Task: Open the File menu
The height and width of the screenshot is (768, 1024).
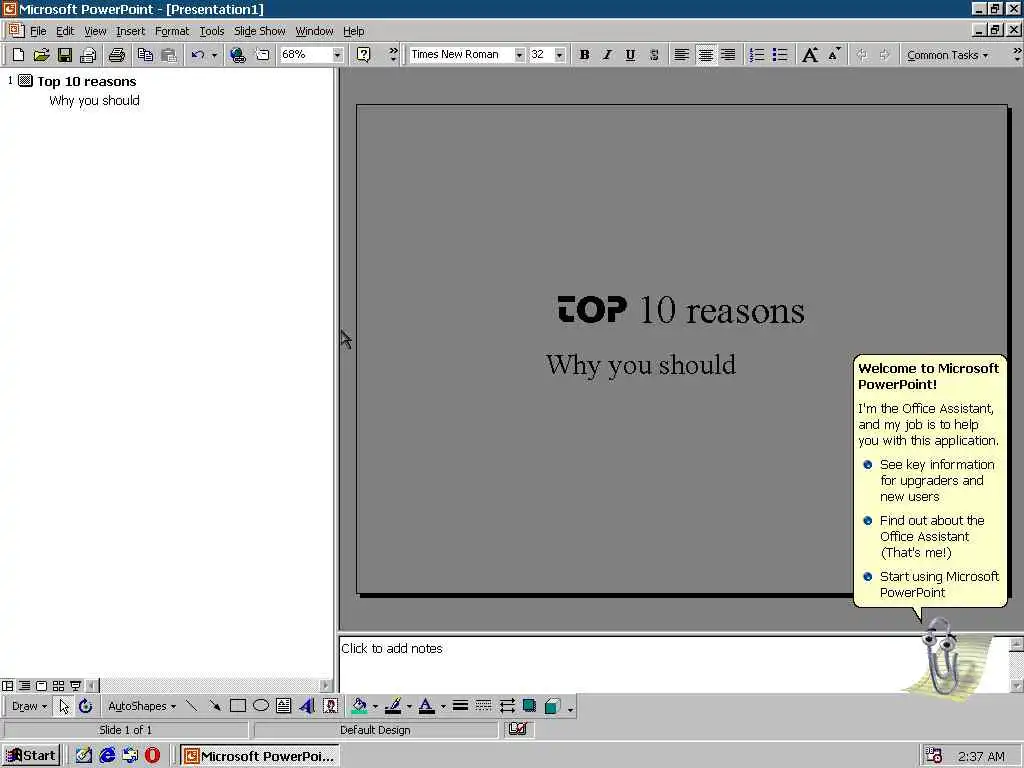Action: tap(38, 31)
